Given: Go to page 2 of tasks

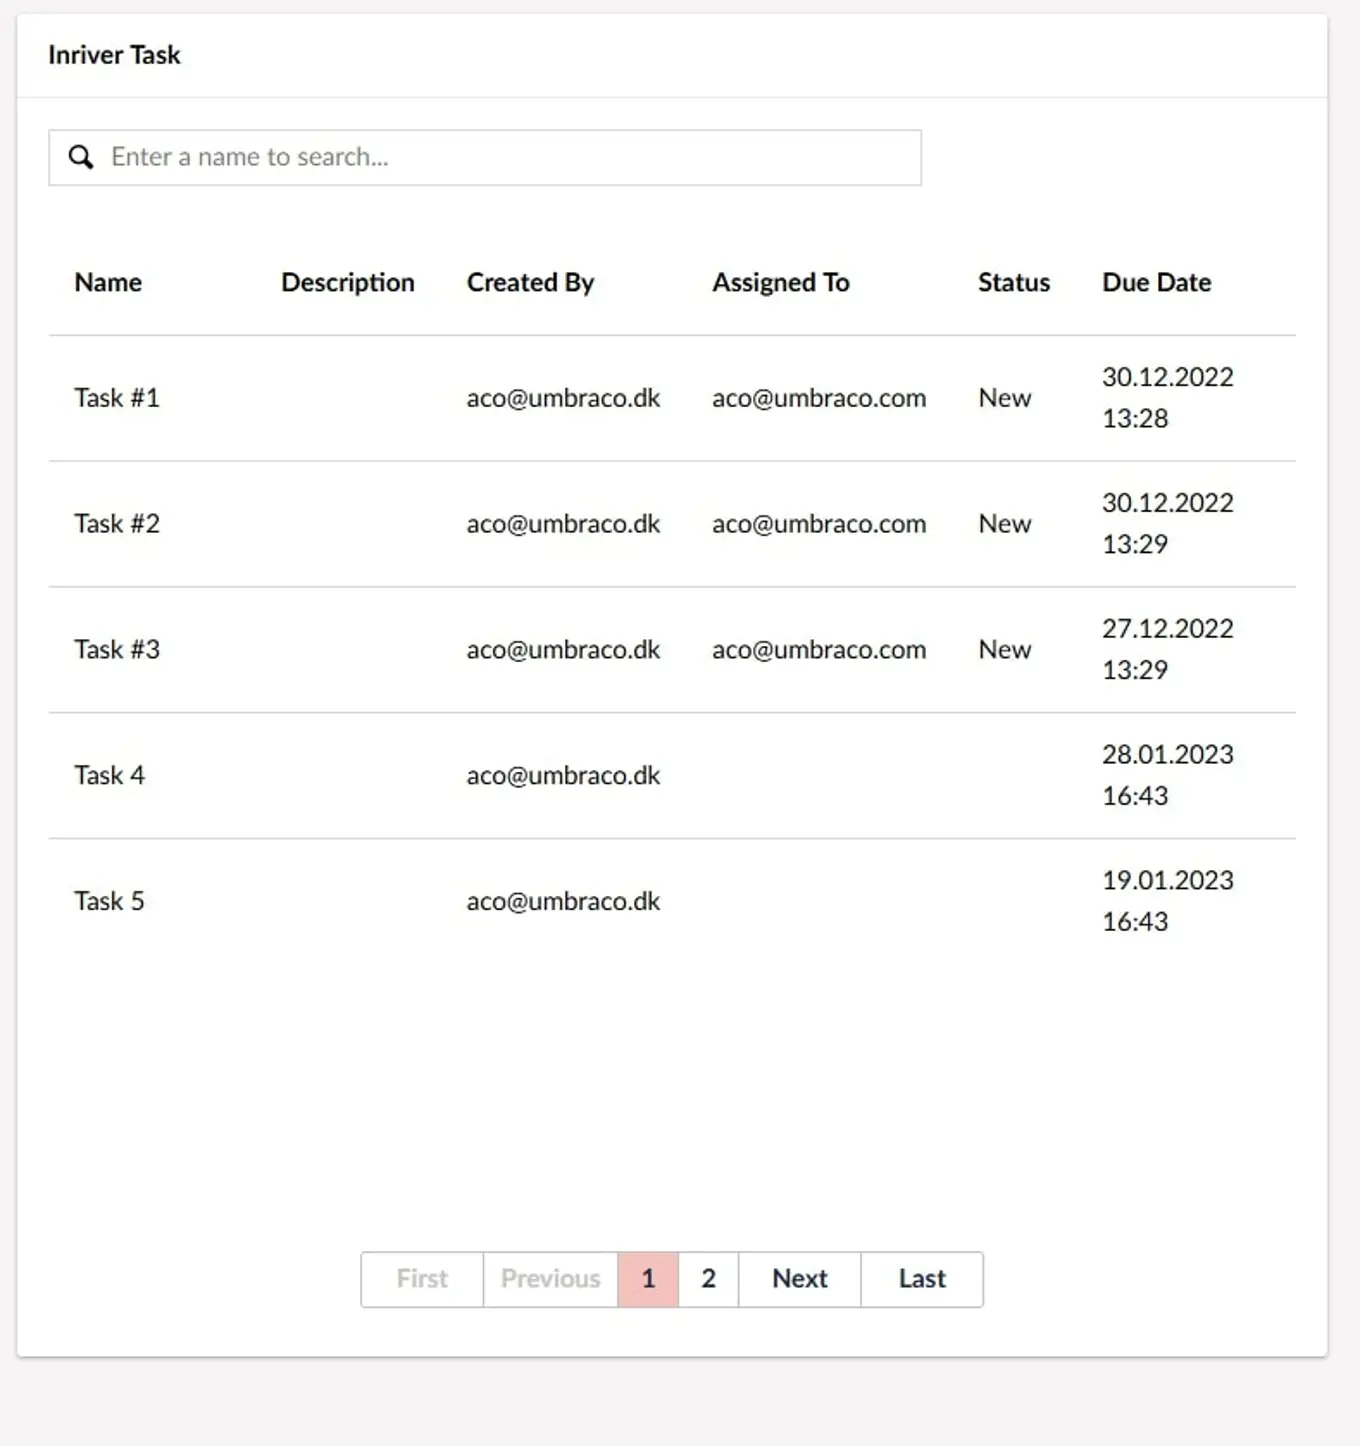Looking at the screenshot, I should click(x=708, y=1279).
